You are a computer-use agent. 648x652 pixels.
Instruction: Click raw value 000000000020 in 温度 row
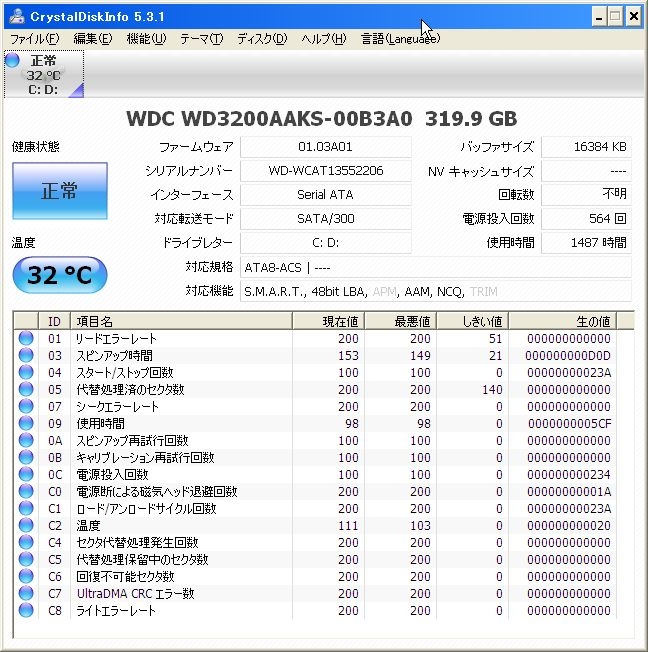pyautogui.click(x=569, y=526)
